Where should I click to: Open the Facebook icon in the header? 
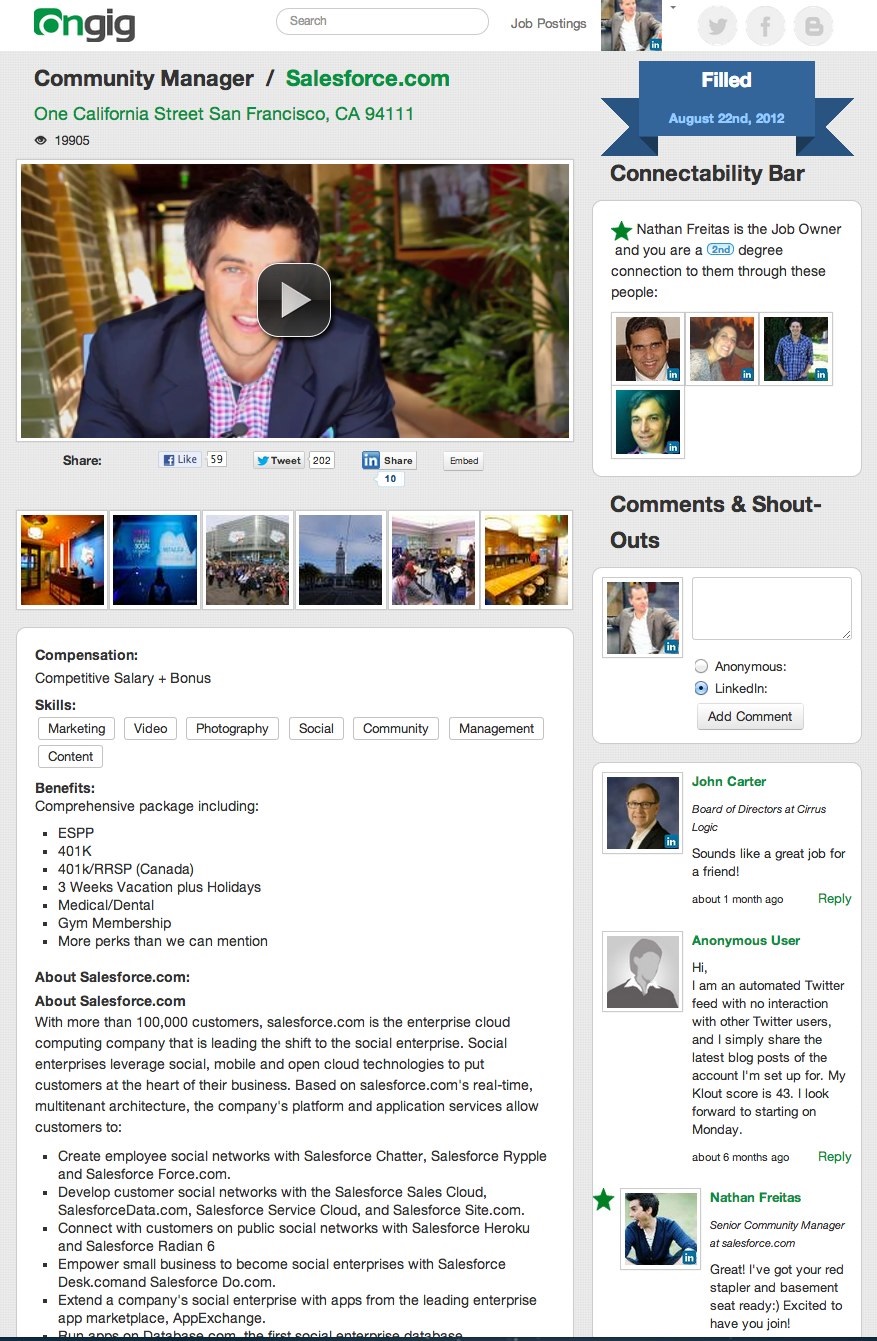(765, 26)
